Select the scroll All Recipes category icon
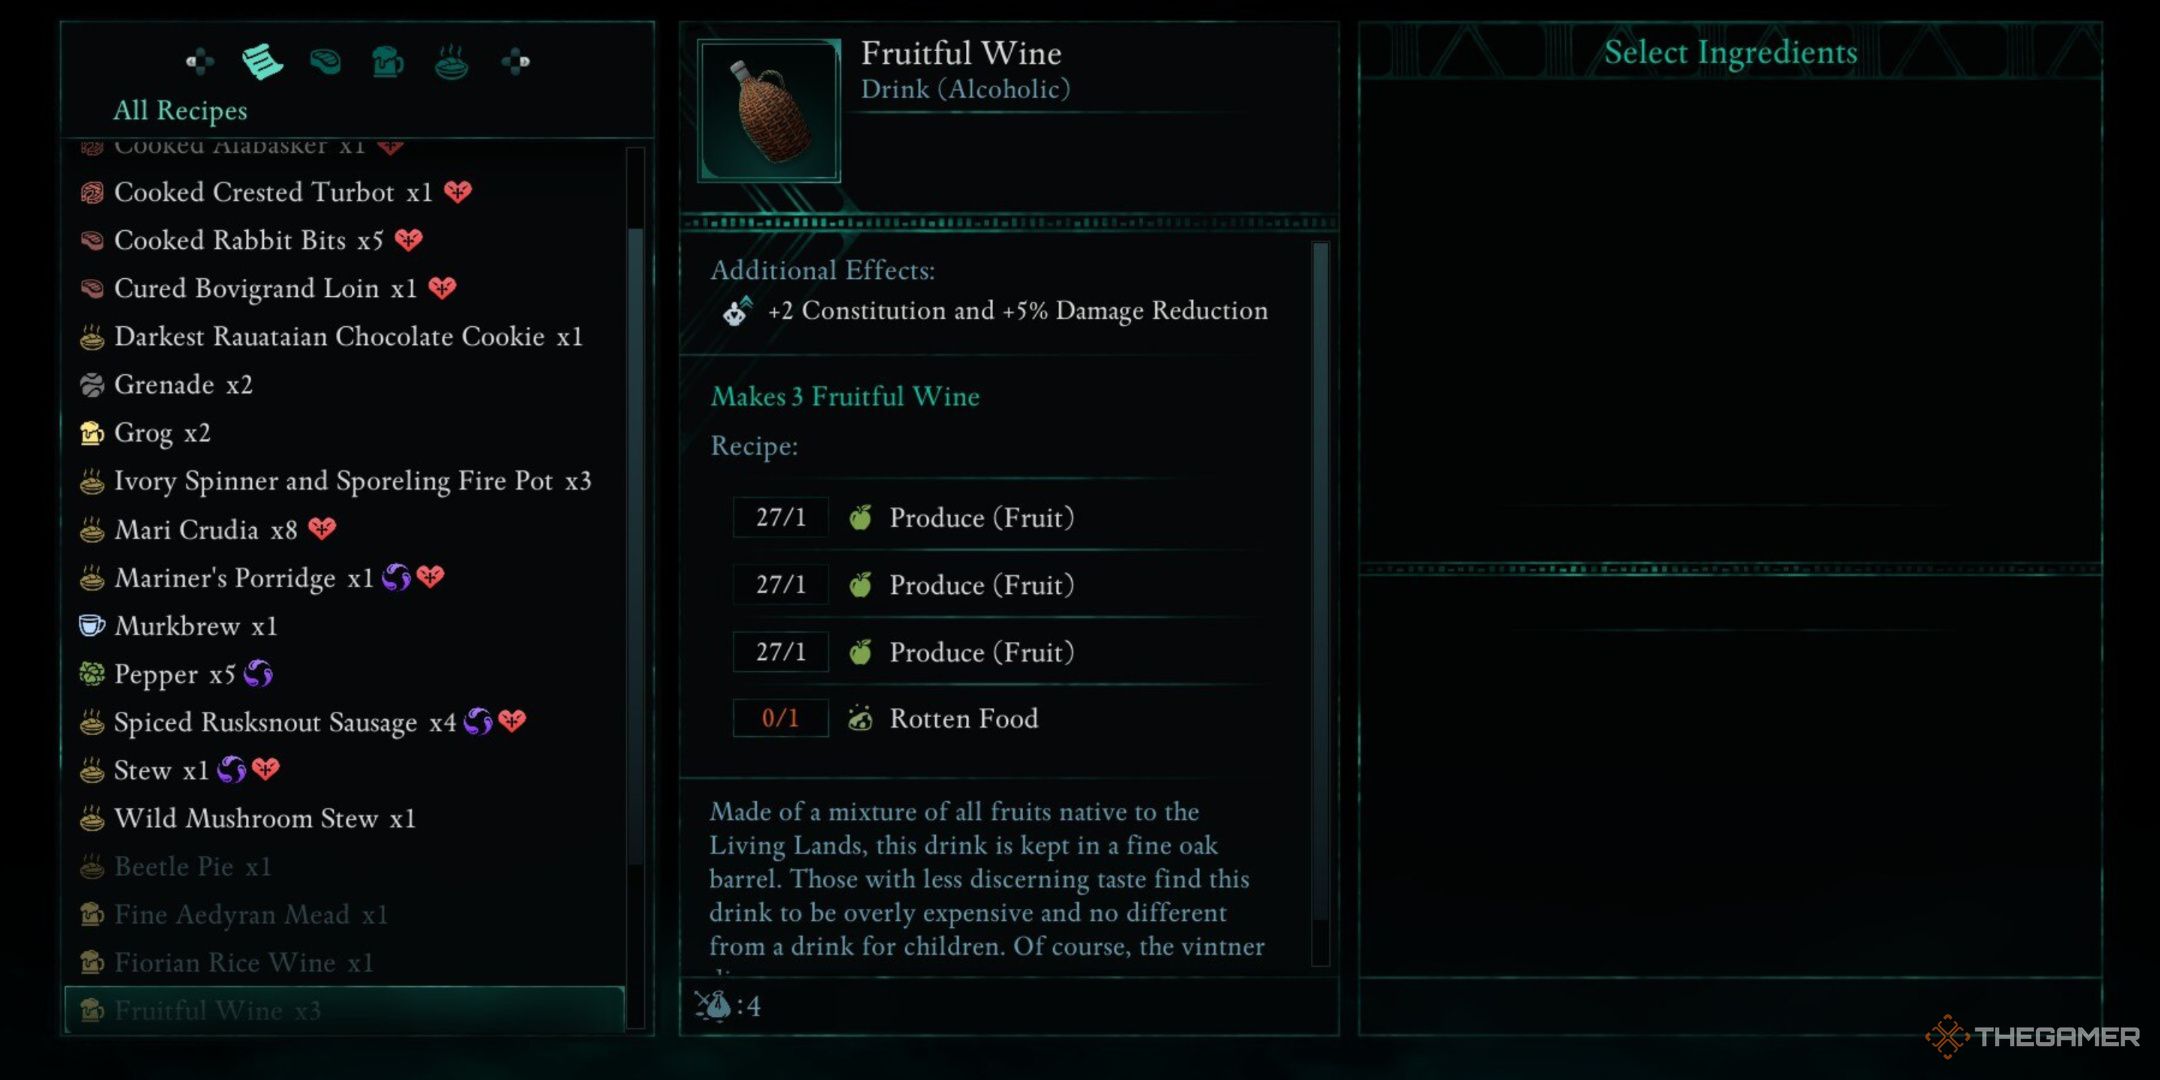 coord(262,62)
